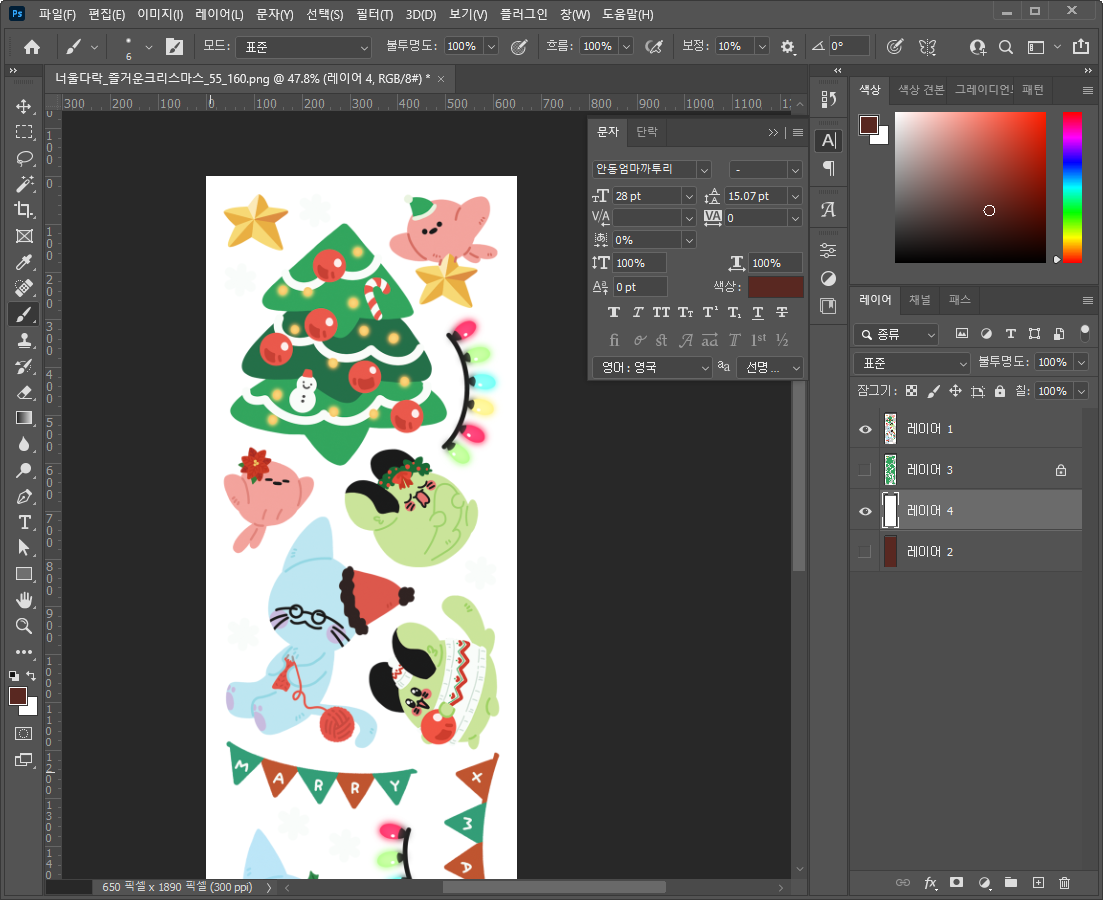
Task: Open font size 28 pt dropdown
Action: (x=689, y=196)
